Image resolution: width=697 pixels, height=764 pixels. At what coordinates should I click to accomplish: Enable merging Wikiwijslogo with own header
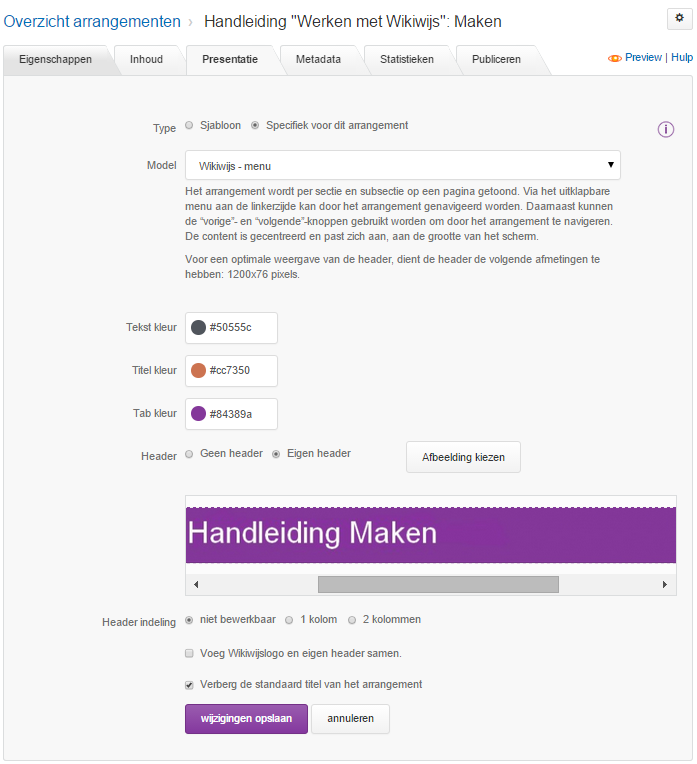pyautogui.click(x=189, y=654)
